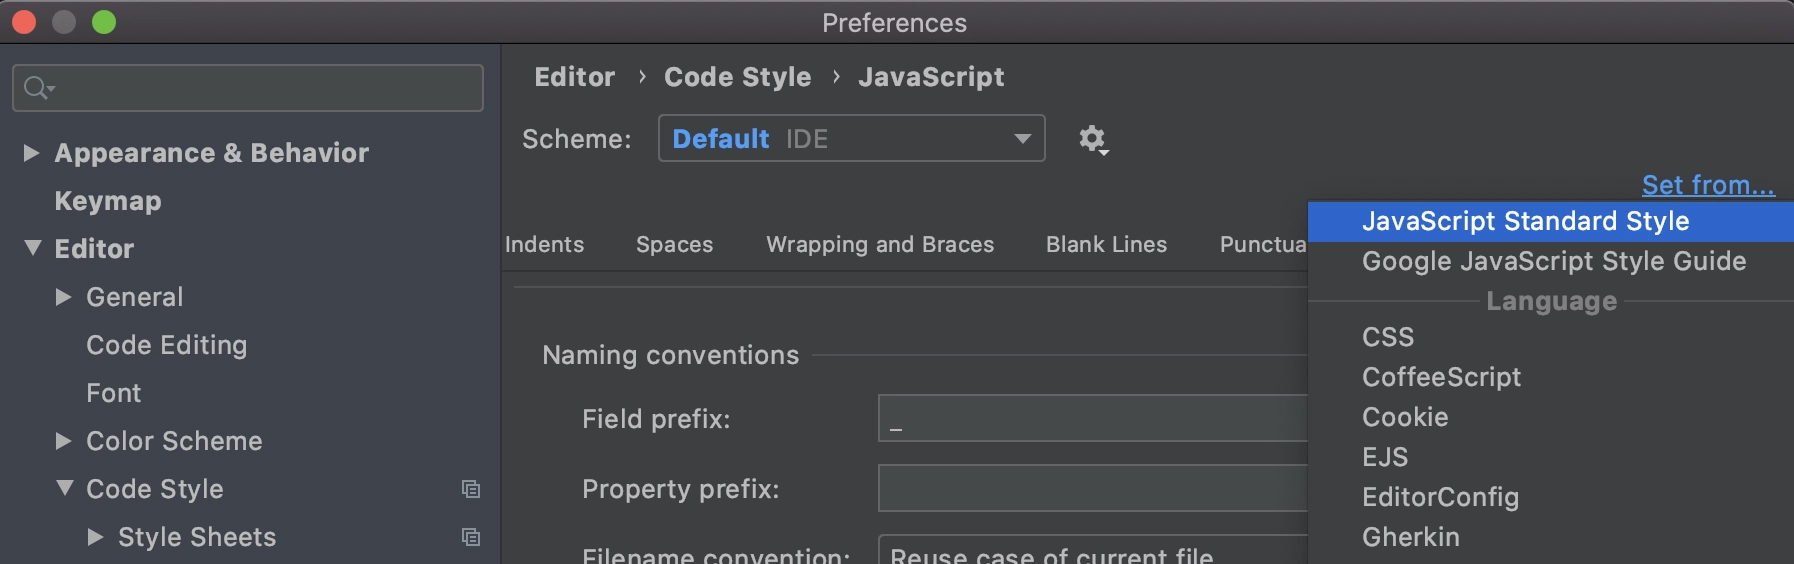Select Font in the settings tree
Screen dimensions: 1794x564
click(114, 393)
